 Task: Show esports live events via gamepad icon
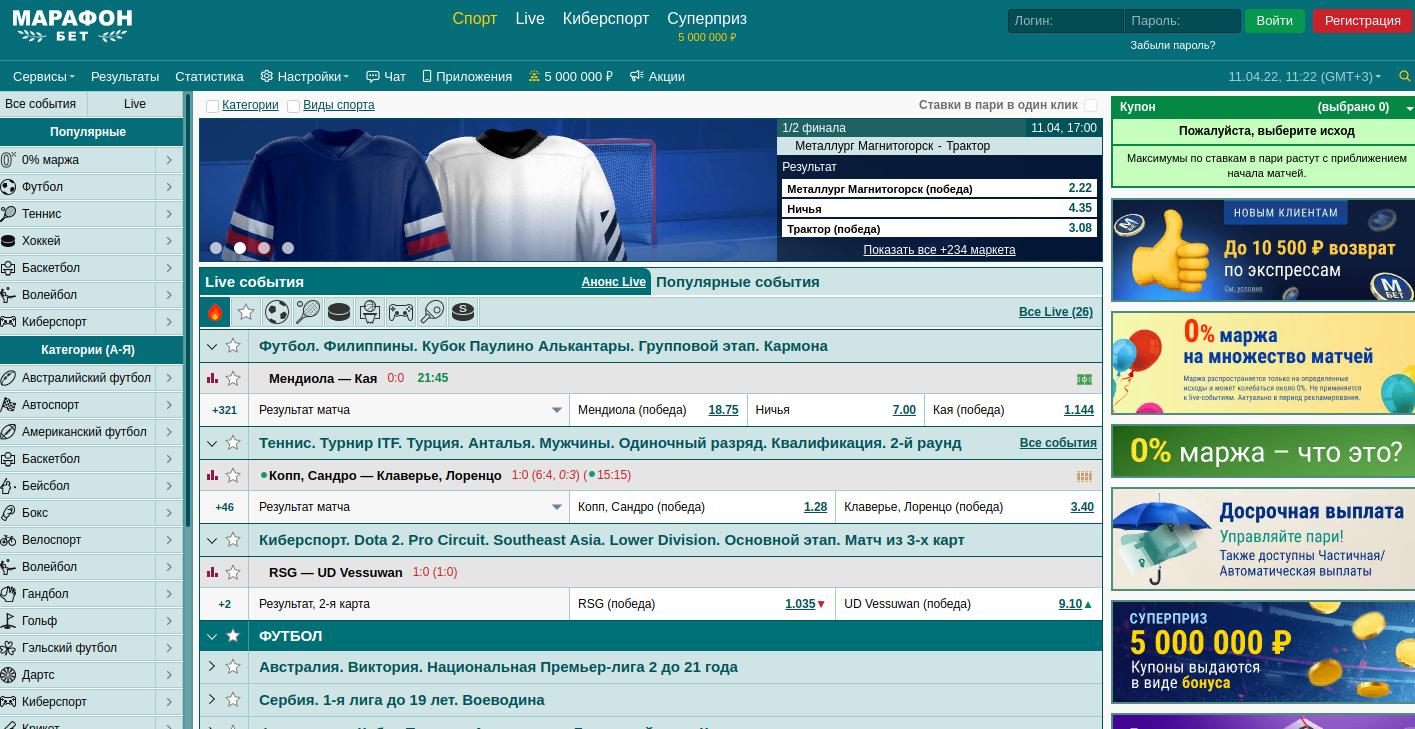(x=401, y=312)
